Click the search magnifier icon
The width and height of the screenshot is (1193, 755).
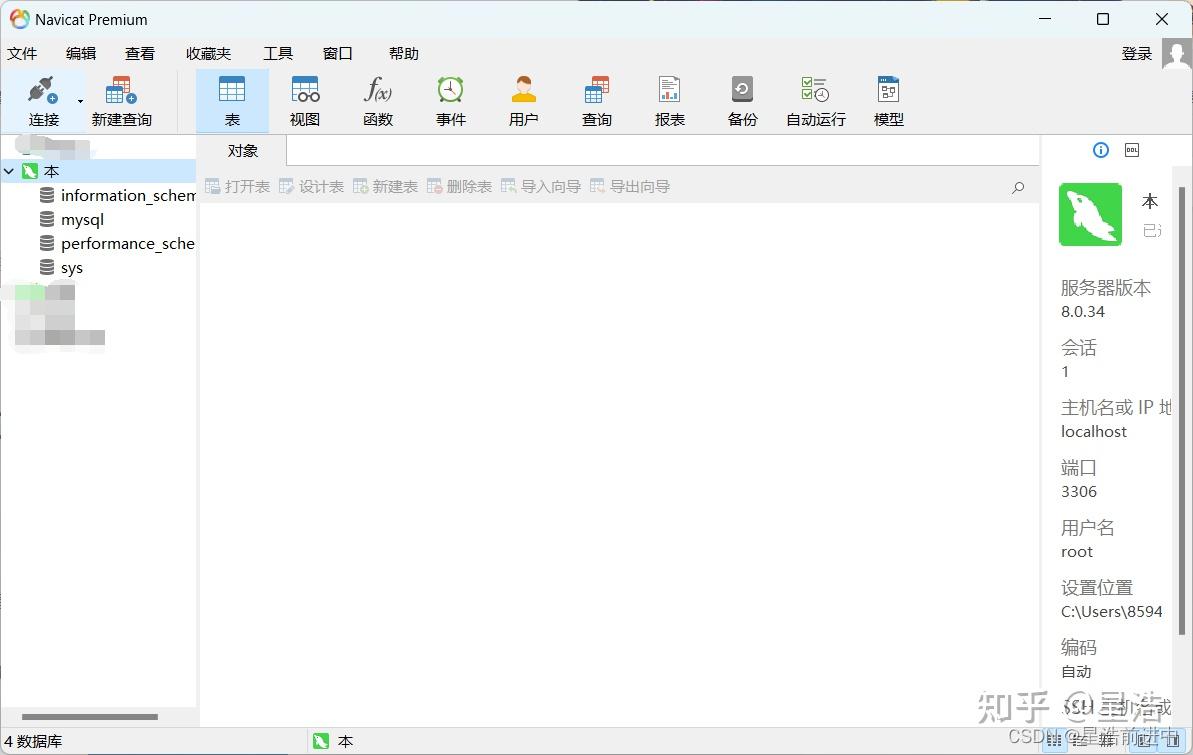click(1018, 187)
